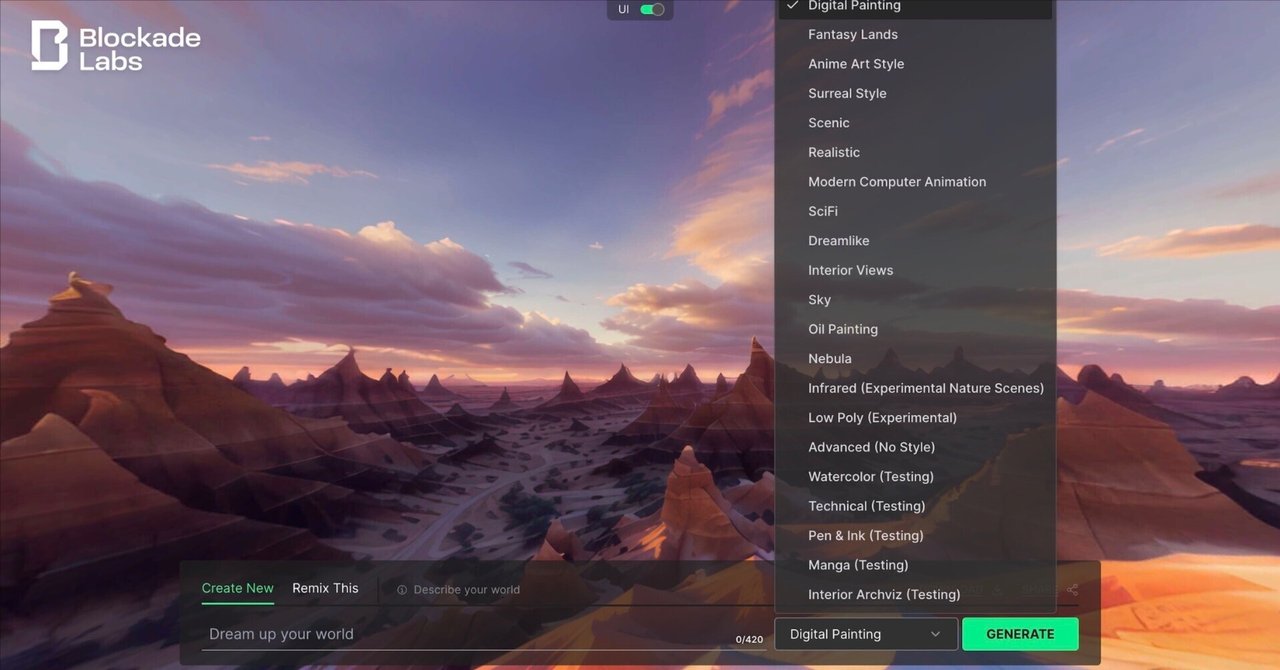Image resolution: width=1280 pixels, height=670 pixels.
Task: Select Low Poly (Experimental) style
Action: point(882,417)
